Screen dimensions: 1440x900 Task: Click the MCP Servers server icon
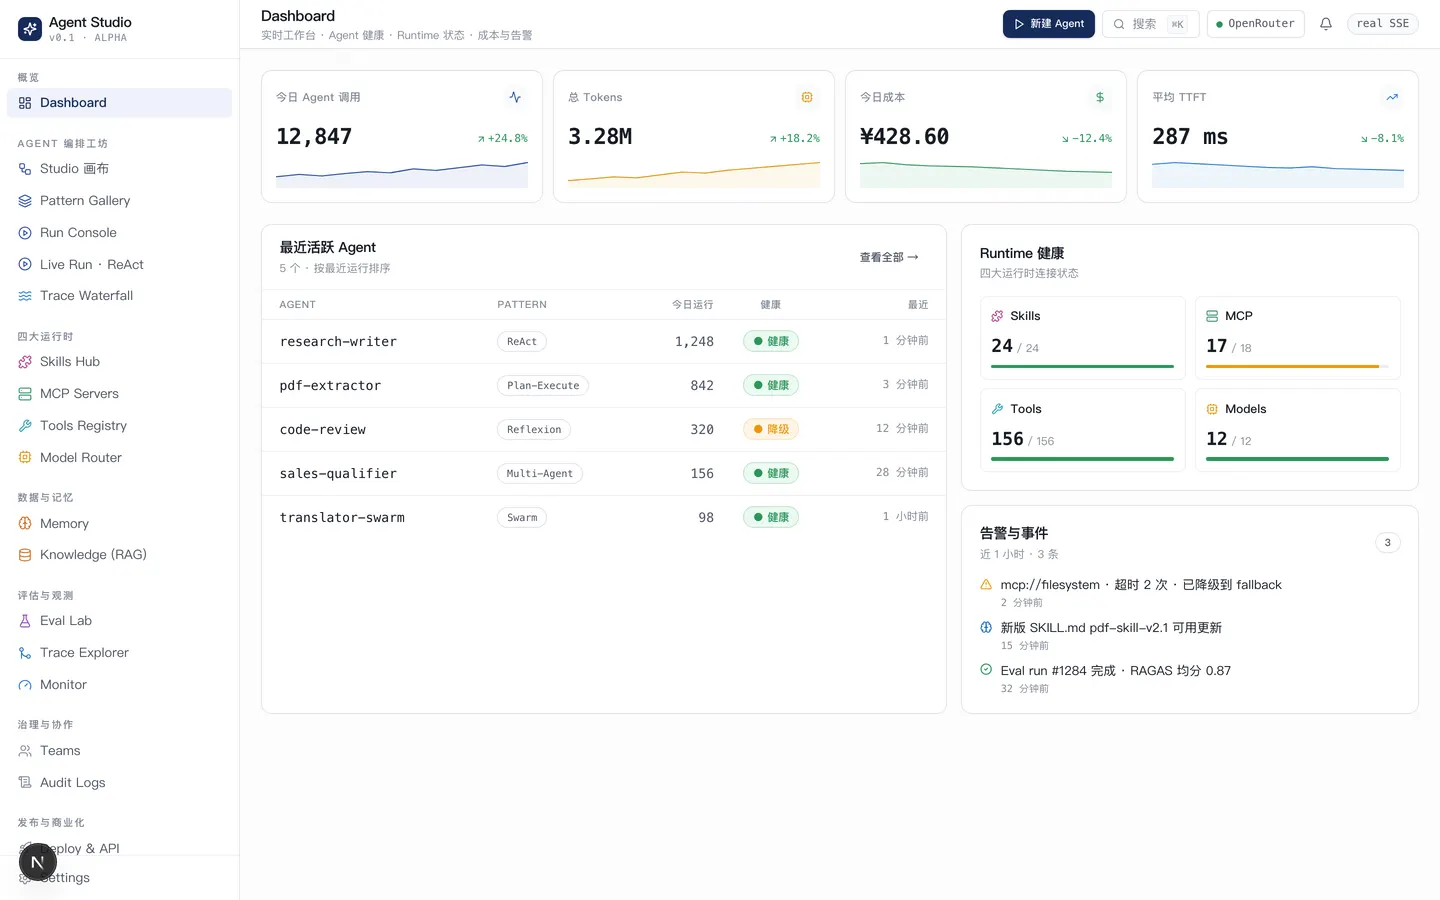[x=25, y=394]
